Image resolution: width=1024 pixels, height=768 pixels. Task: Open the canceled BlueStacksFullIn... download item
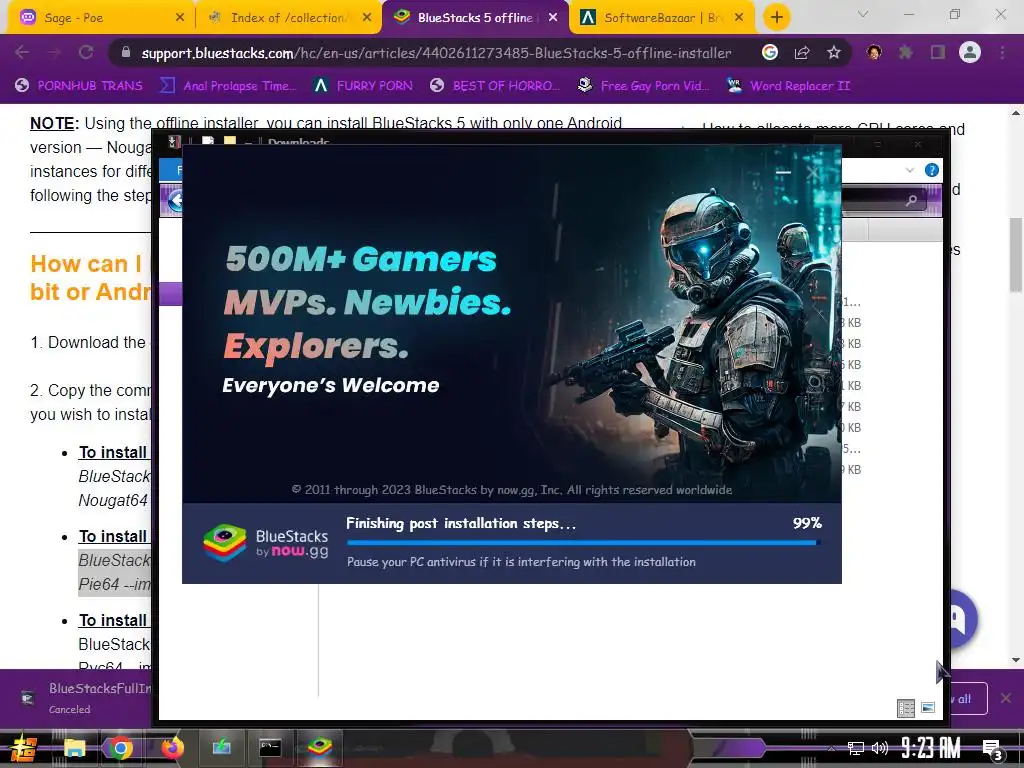coord(86,697)
